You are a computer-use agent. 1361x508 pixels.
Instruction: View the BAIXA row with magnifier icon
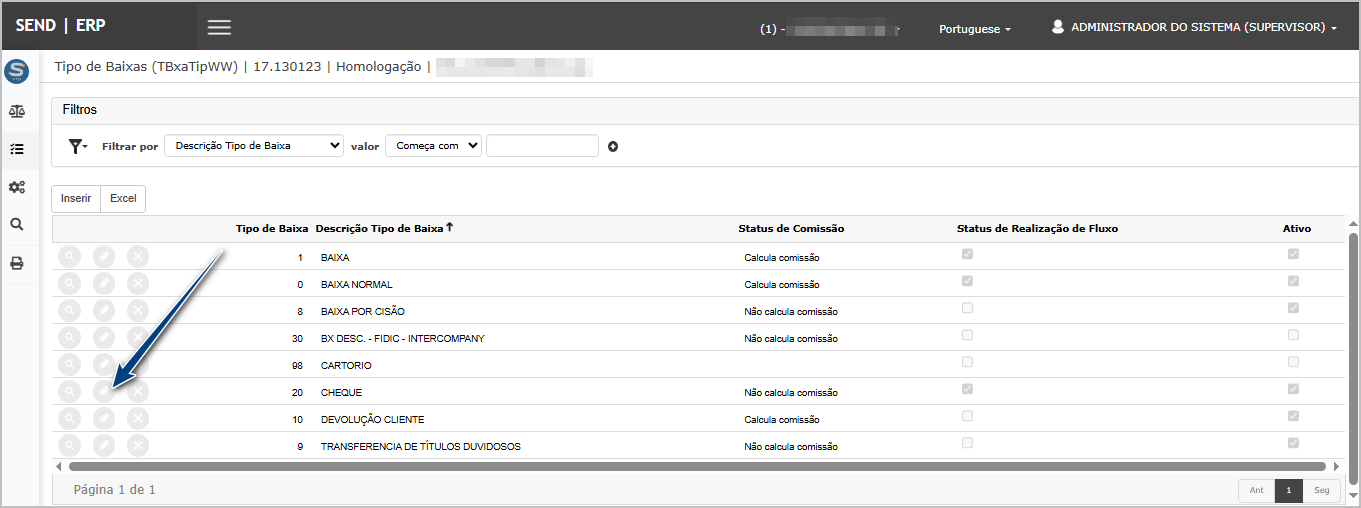[x=69, y=257]
